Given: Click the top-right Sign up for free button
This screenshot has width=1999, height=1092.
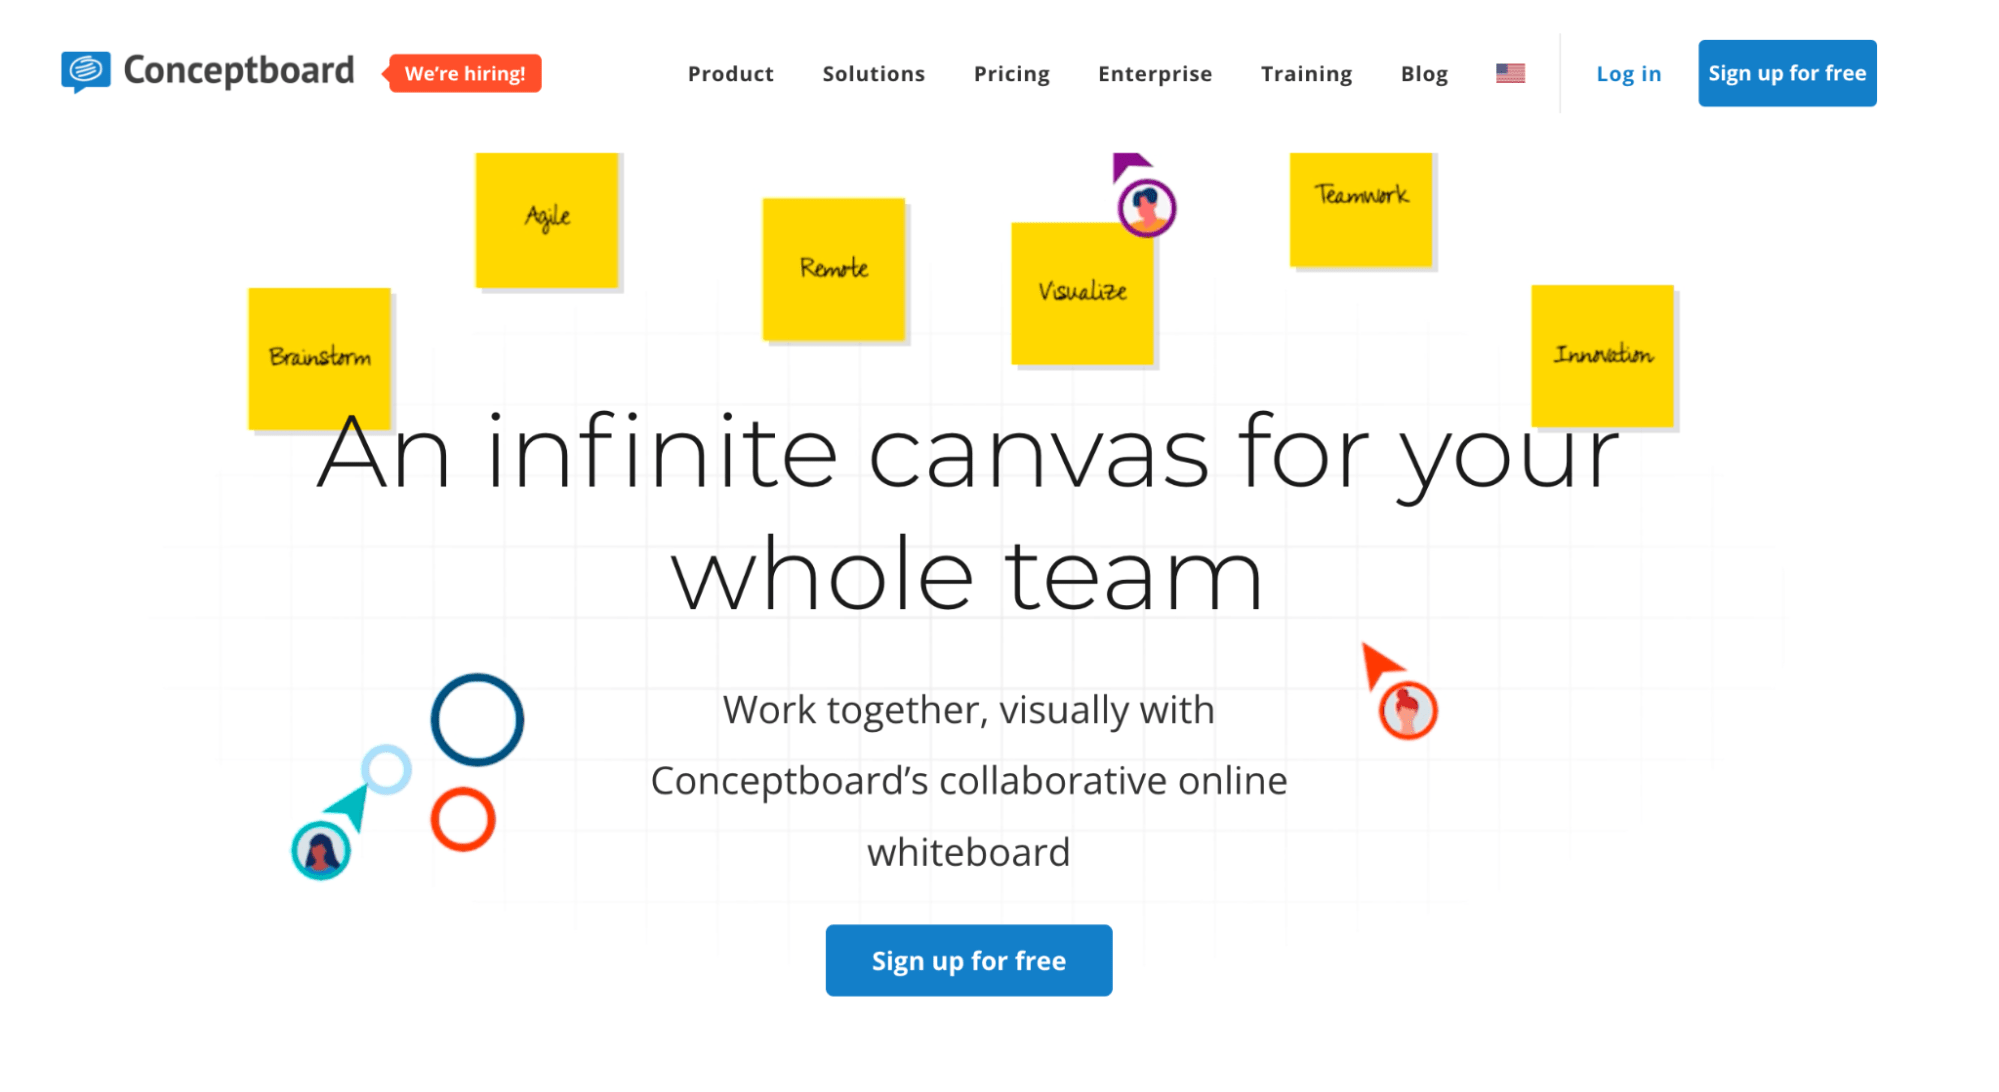Looking at the screenshot, I should [x=1788, y=74].
